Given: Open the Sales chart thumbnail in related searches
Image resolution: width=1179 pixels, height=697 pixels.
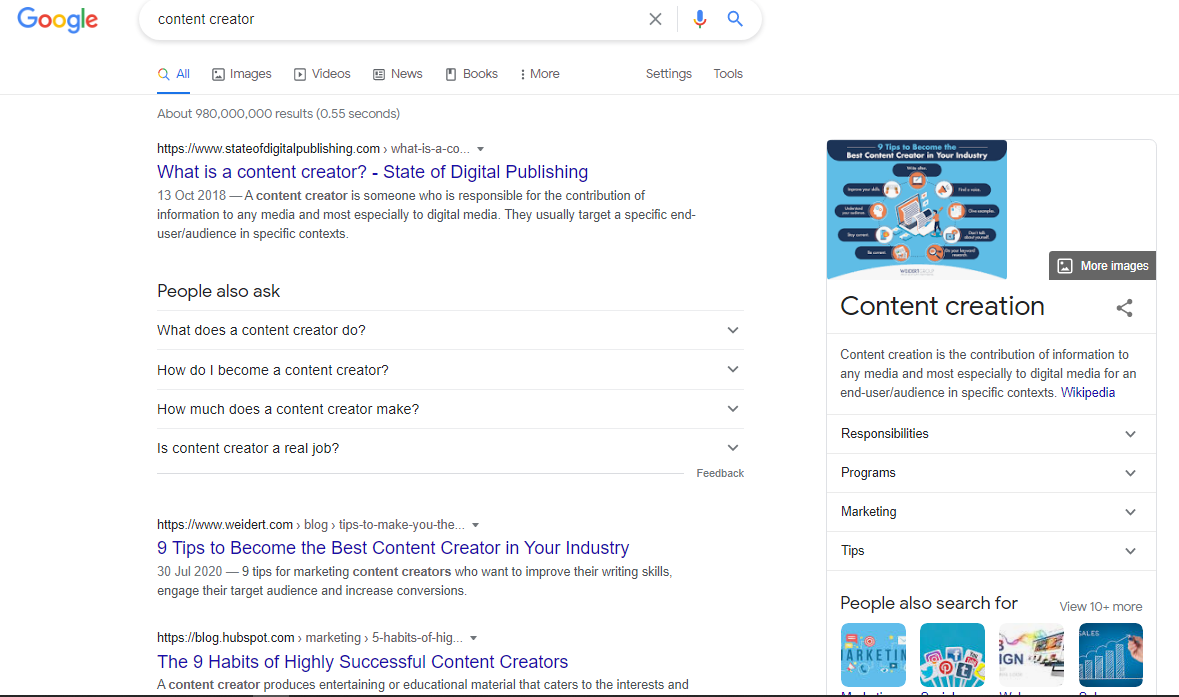Looking at the screenshot, I should 1111,655.
